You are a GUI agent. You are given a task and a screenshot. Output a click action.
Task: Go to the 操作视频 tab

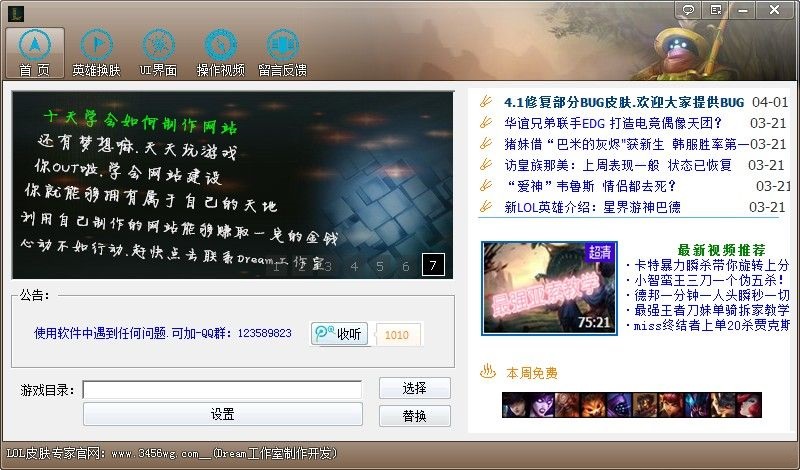220,53
